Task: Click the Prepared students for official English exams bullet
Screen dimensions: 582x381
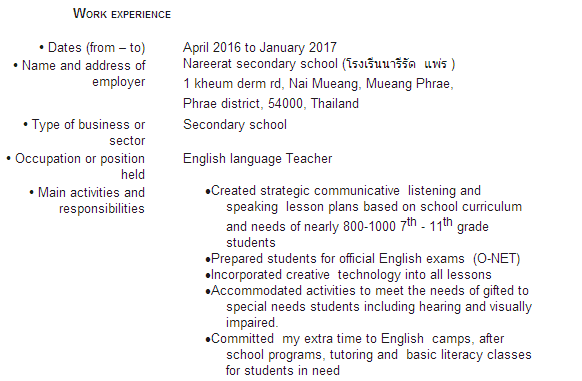Action: 363,259
